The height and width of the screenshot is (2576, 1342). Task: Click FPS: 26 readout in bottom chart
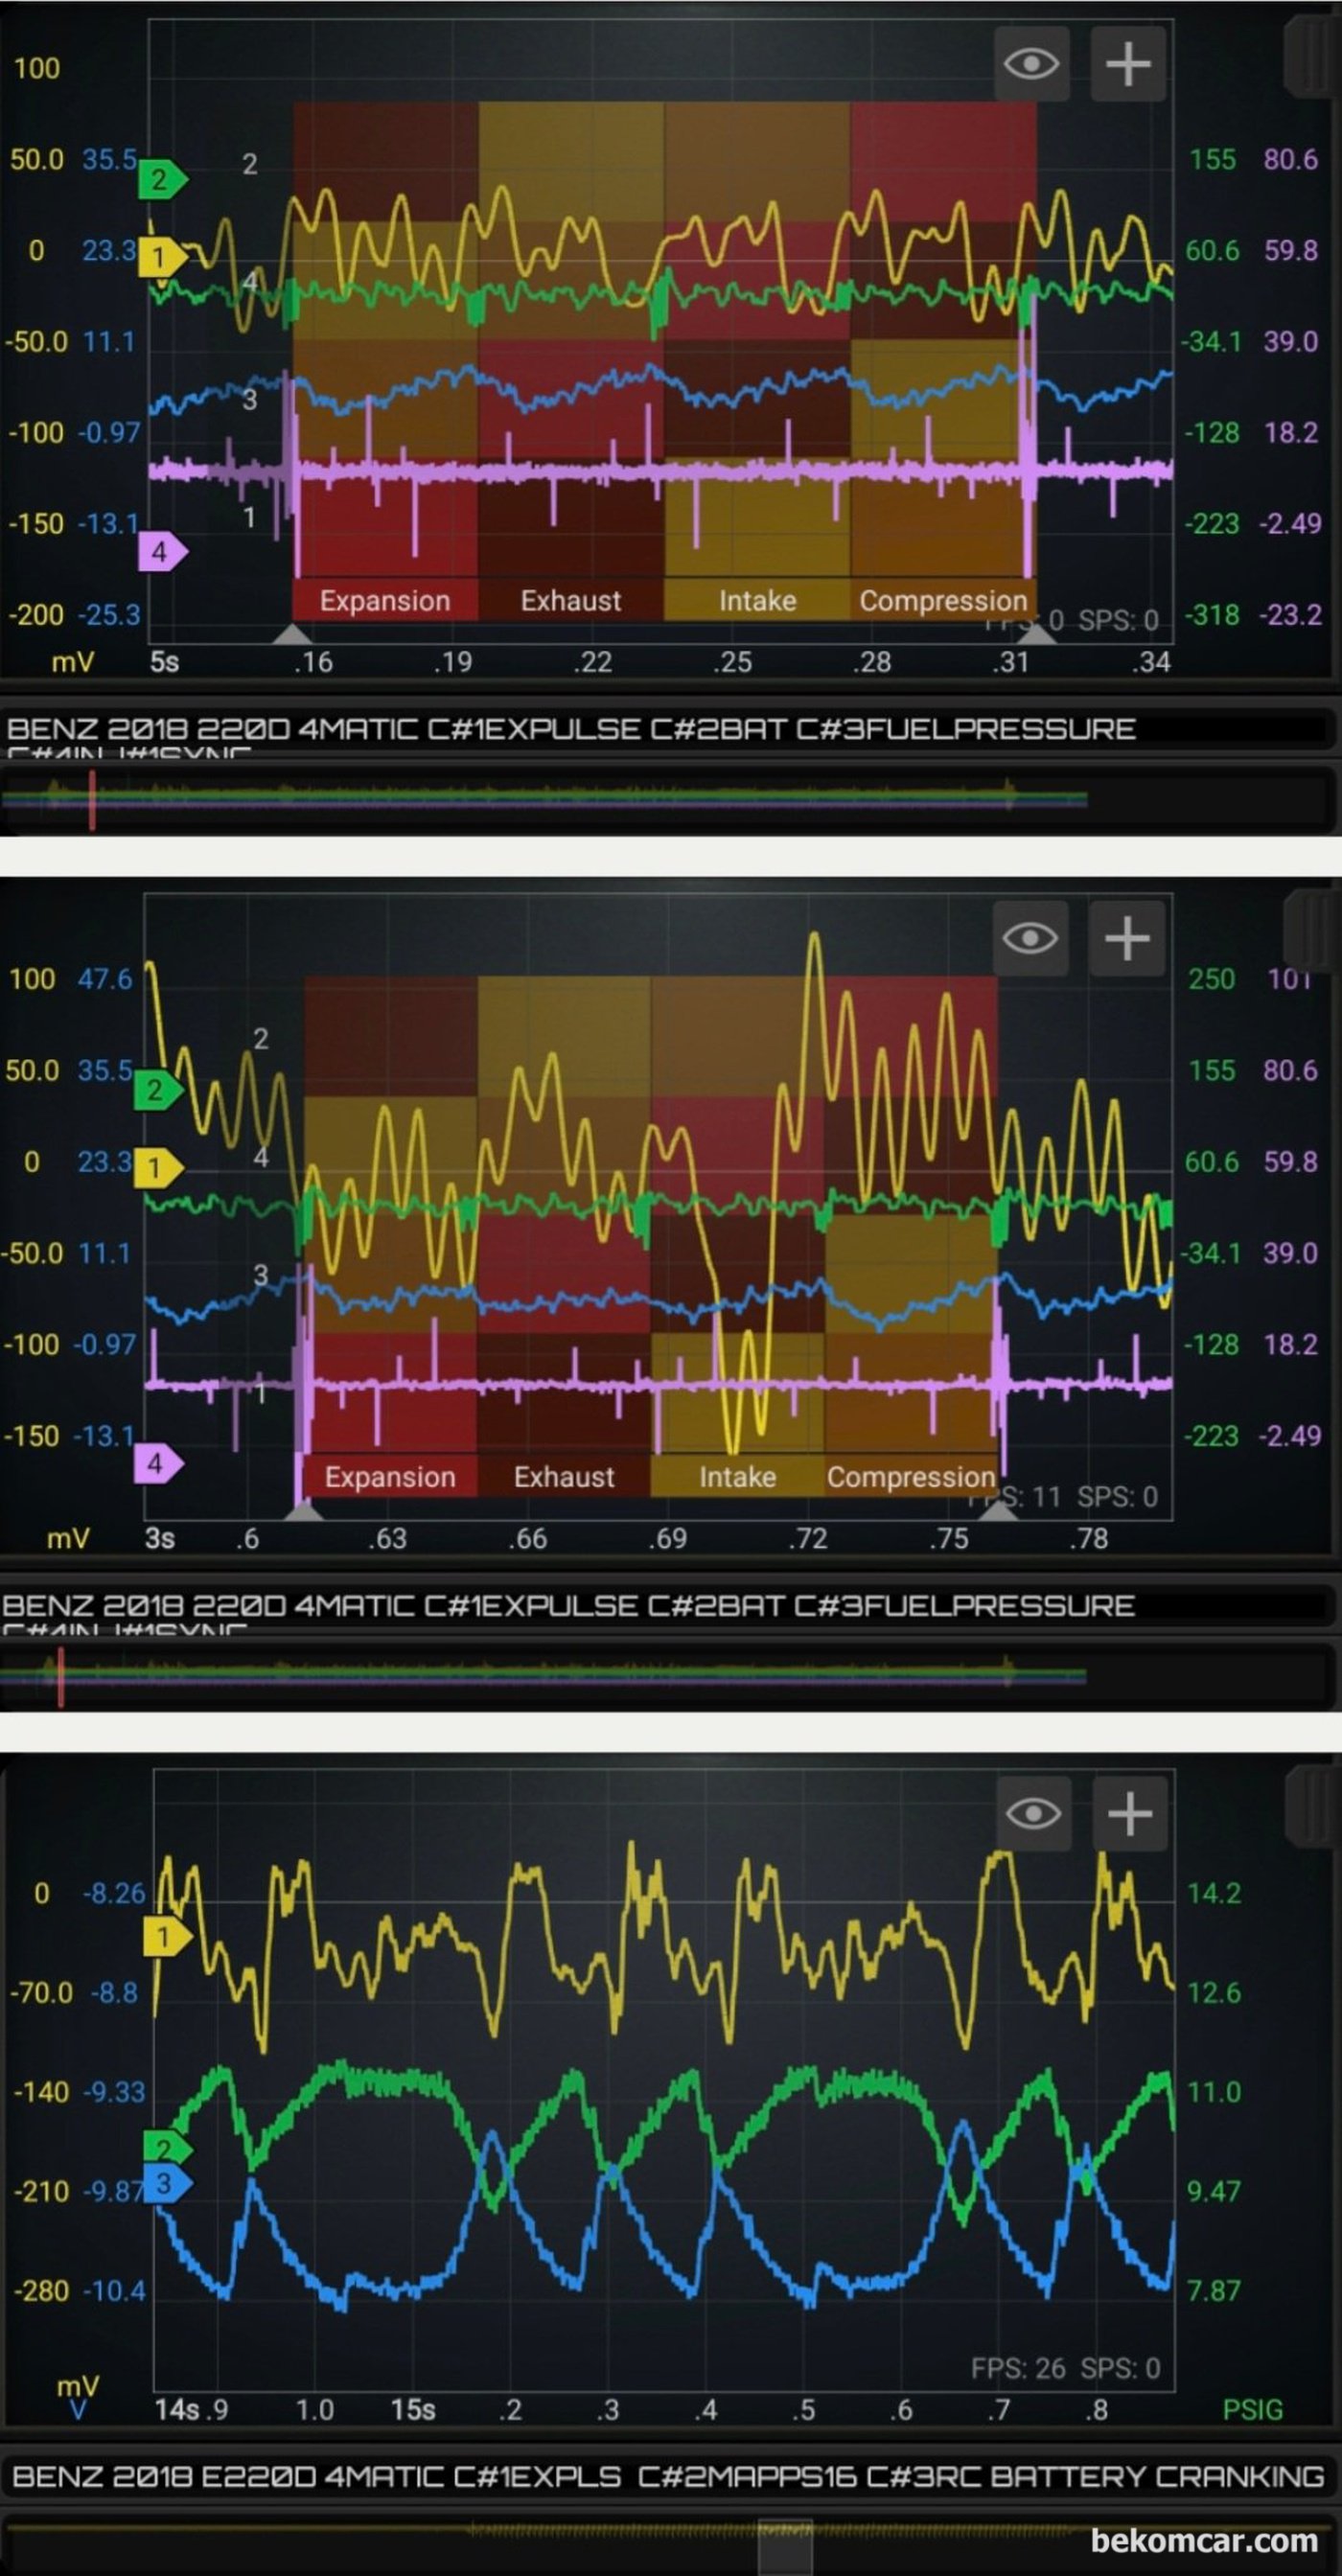(x=1018, y=2368)
